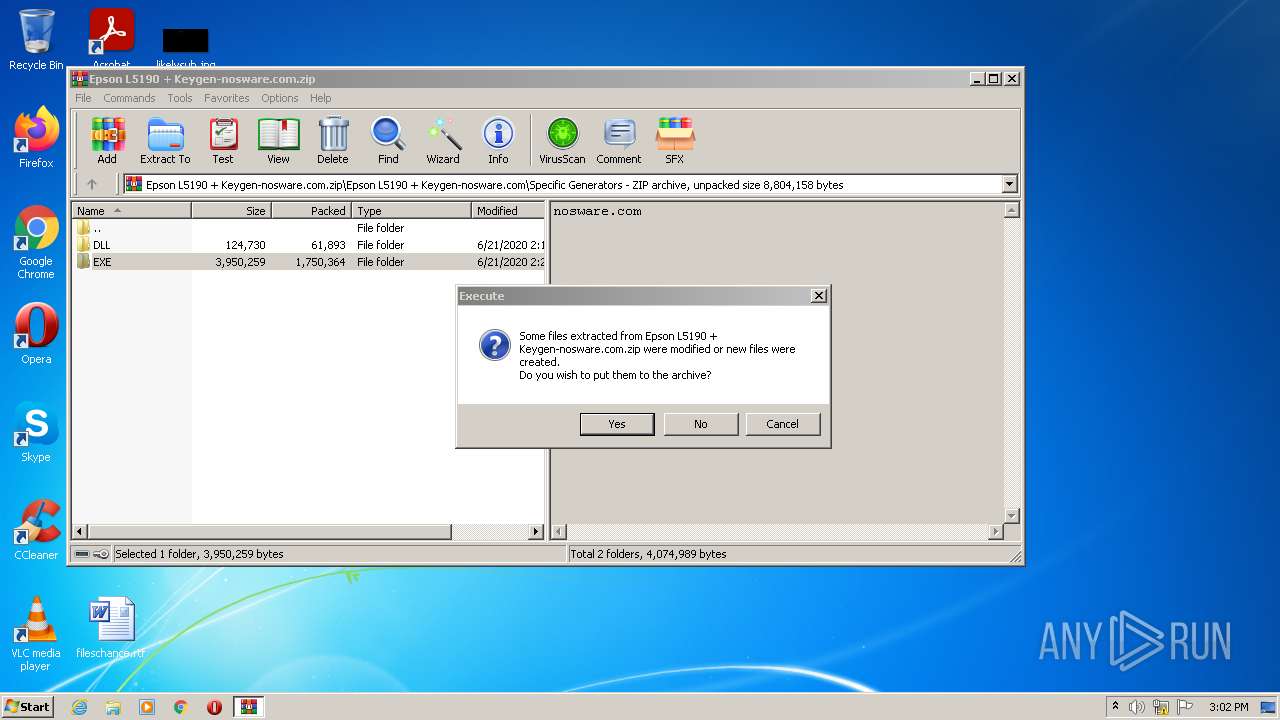Click Cancel in Execute dialog
Screen dimensions: 1280x720
783,424
